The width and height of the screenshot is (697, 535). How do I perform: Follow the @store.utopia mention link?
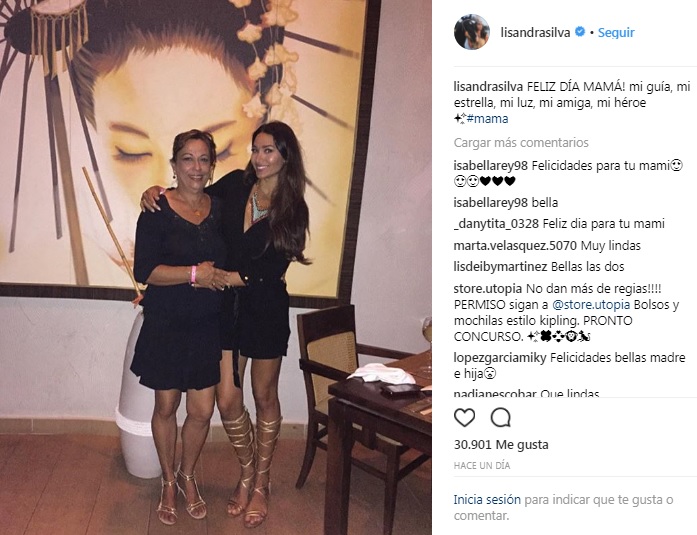[x=591, y=305]
